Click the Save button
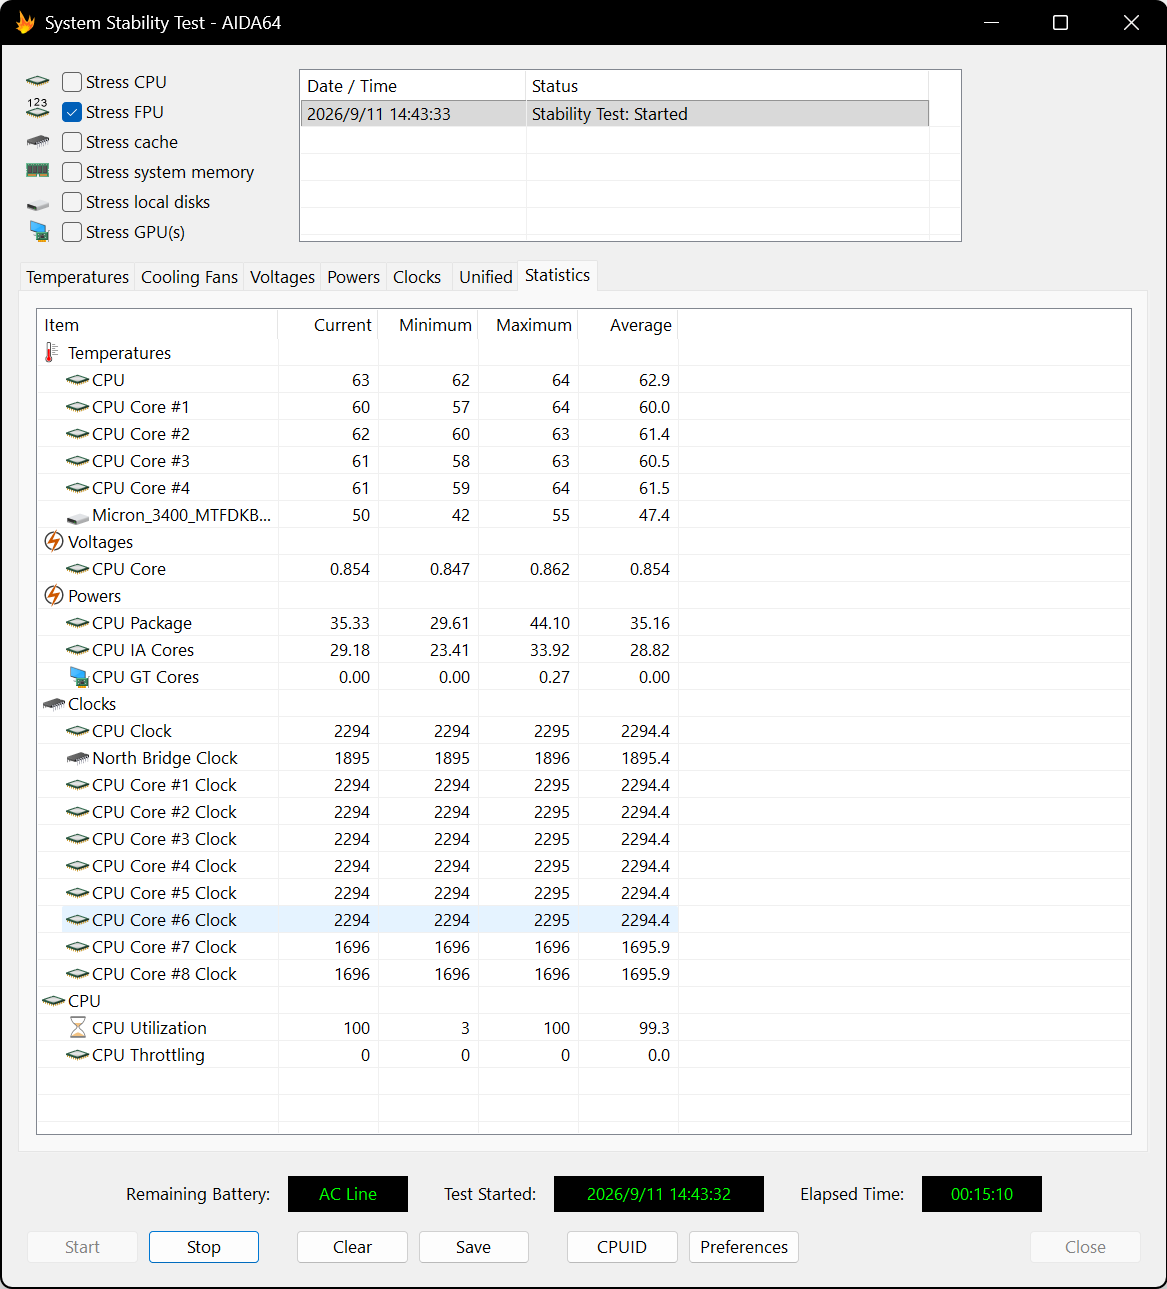The image size is (1167, 1289). point(474,1247)
